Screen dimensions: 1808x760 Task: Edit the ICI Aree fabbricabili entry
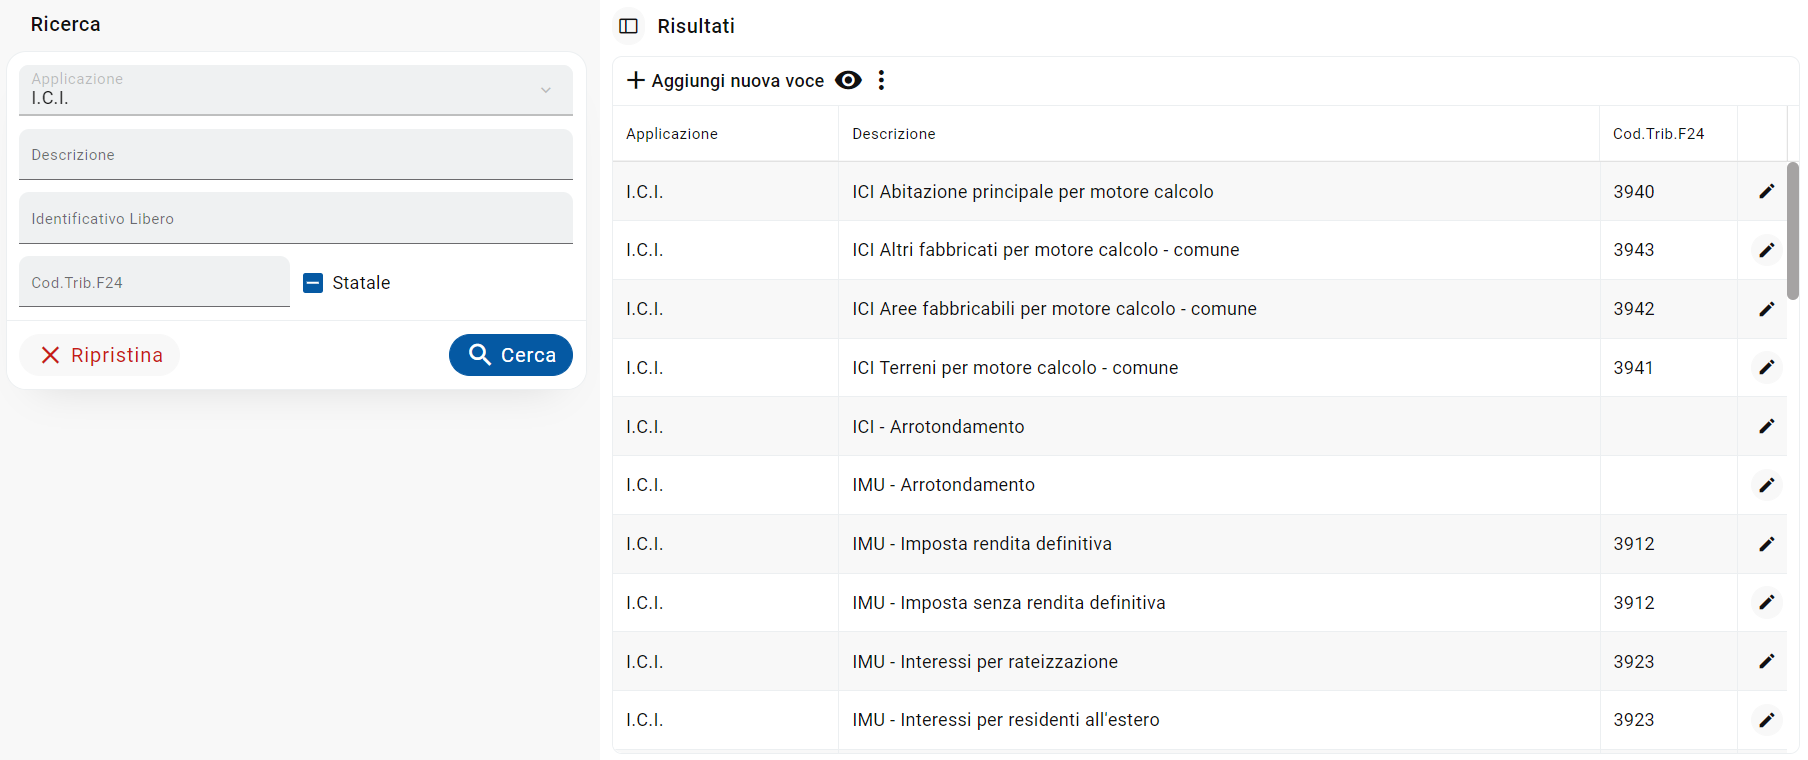click(x=1767, y=309)
